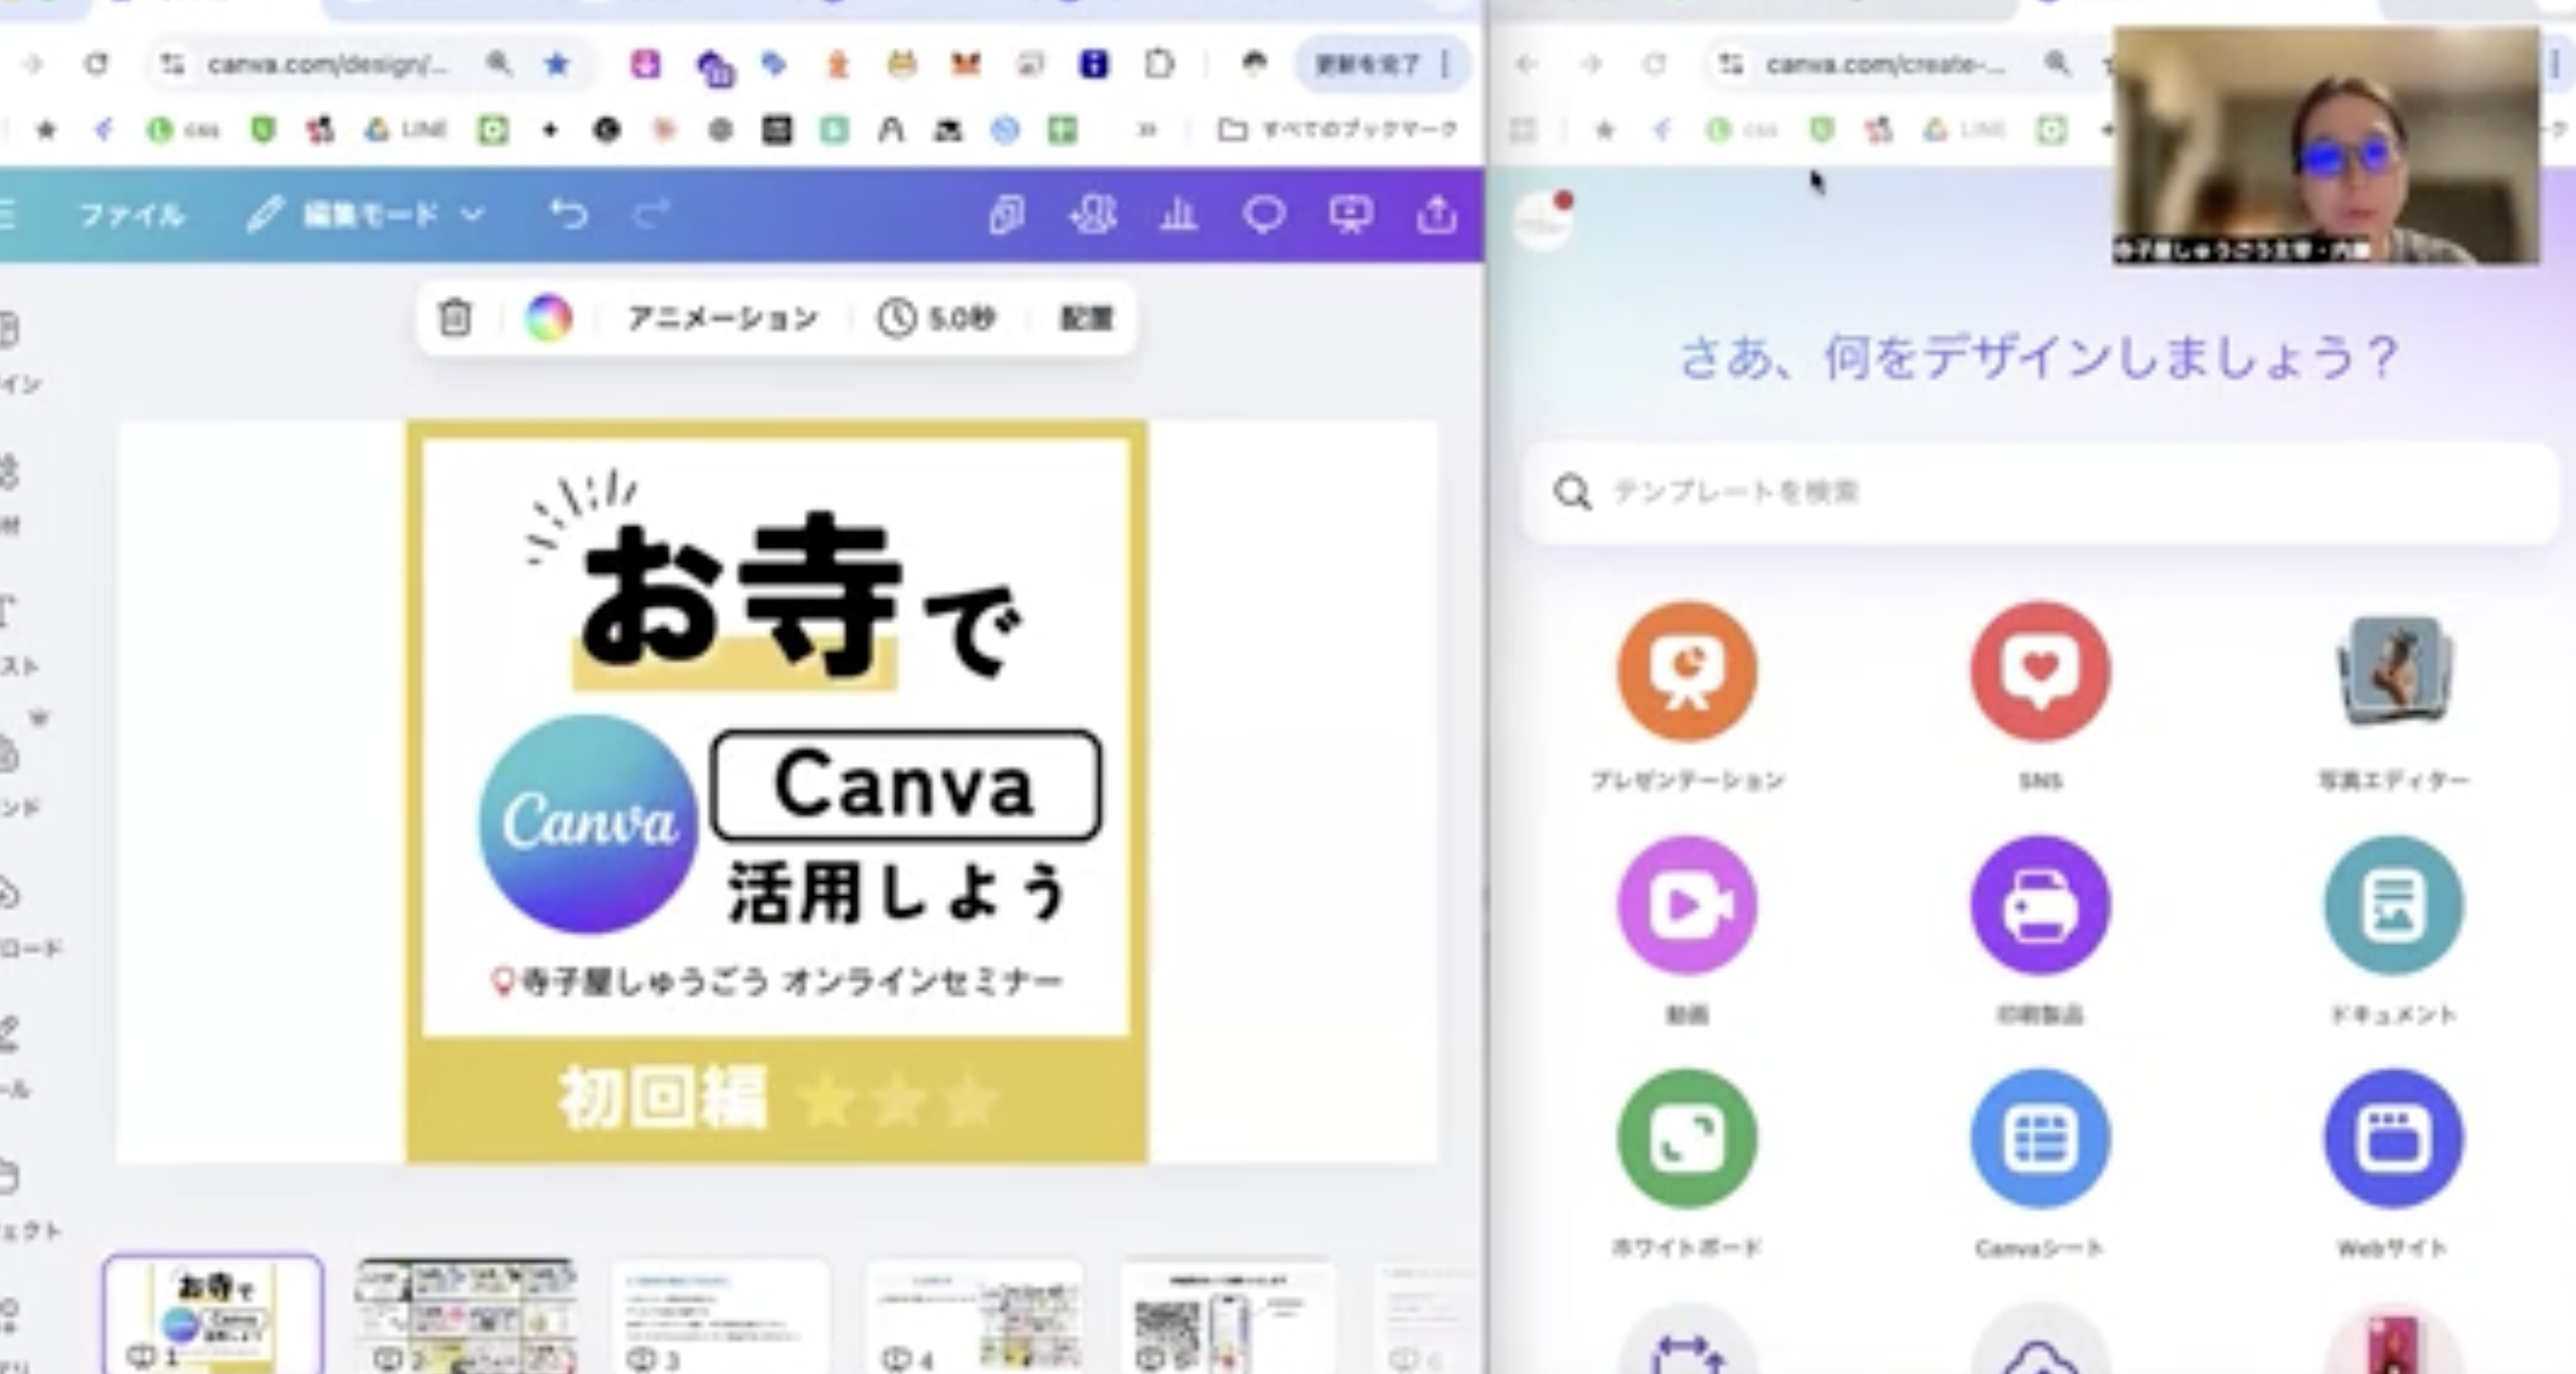Open the comments icon in the purple toolbar
This screenshot has height=1374, width=2576.
tap(1264, 214)
